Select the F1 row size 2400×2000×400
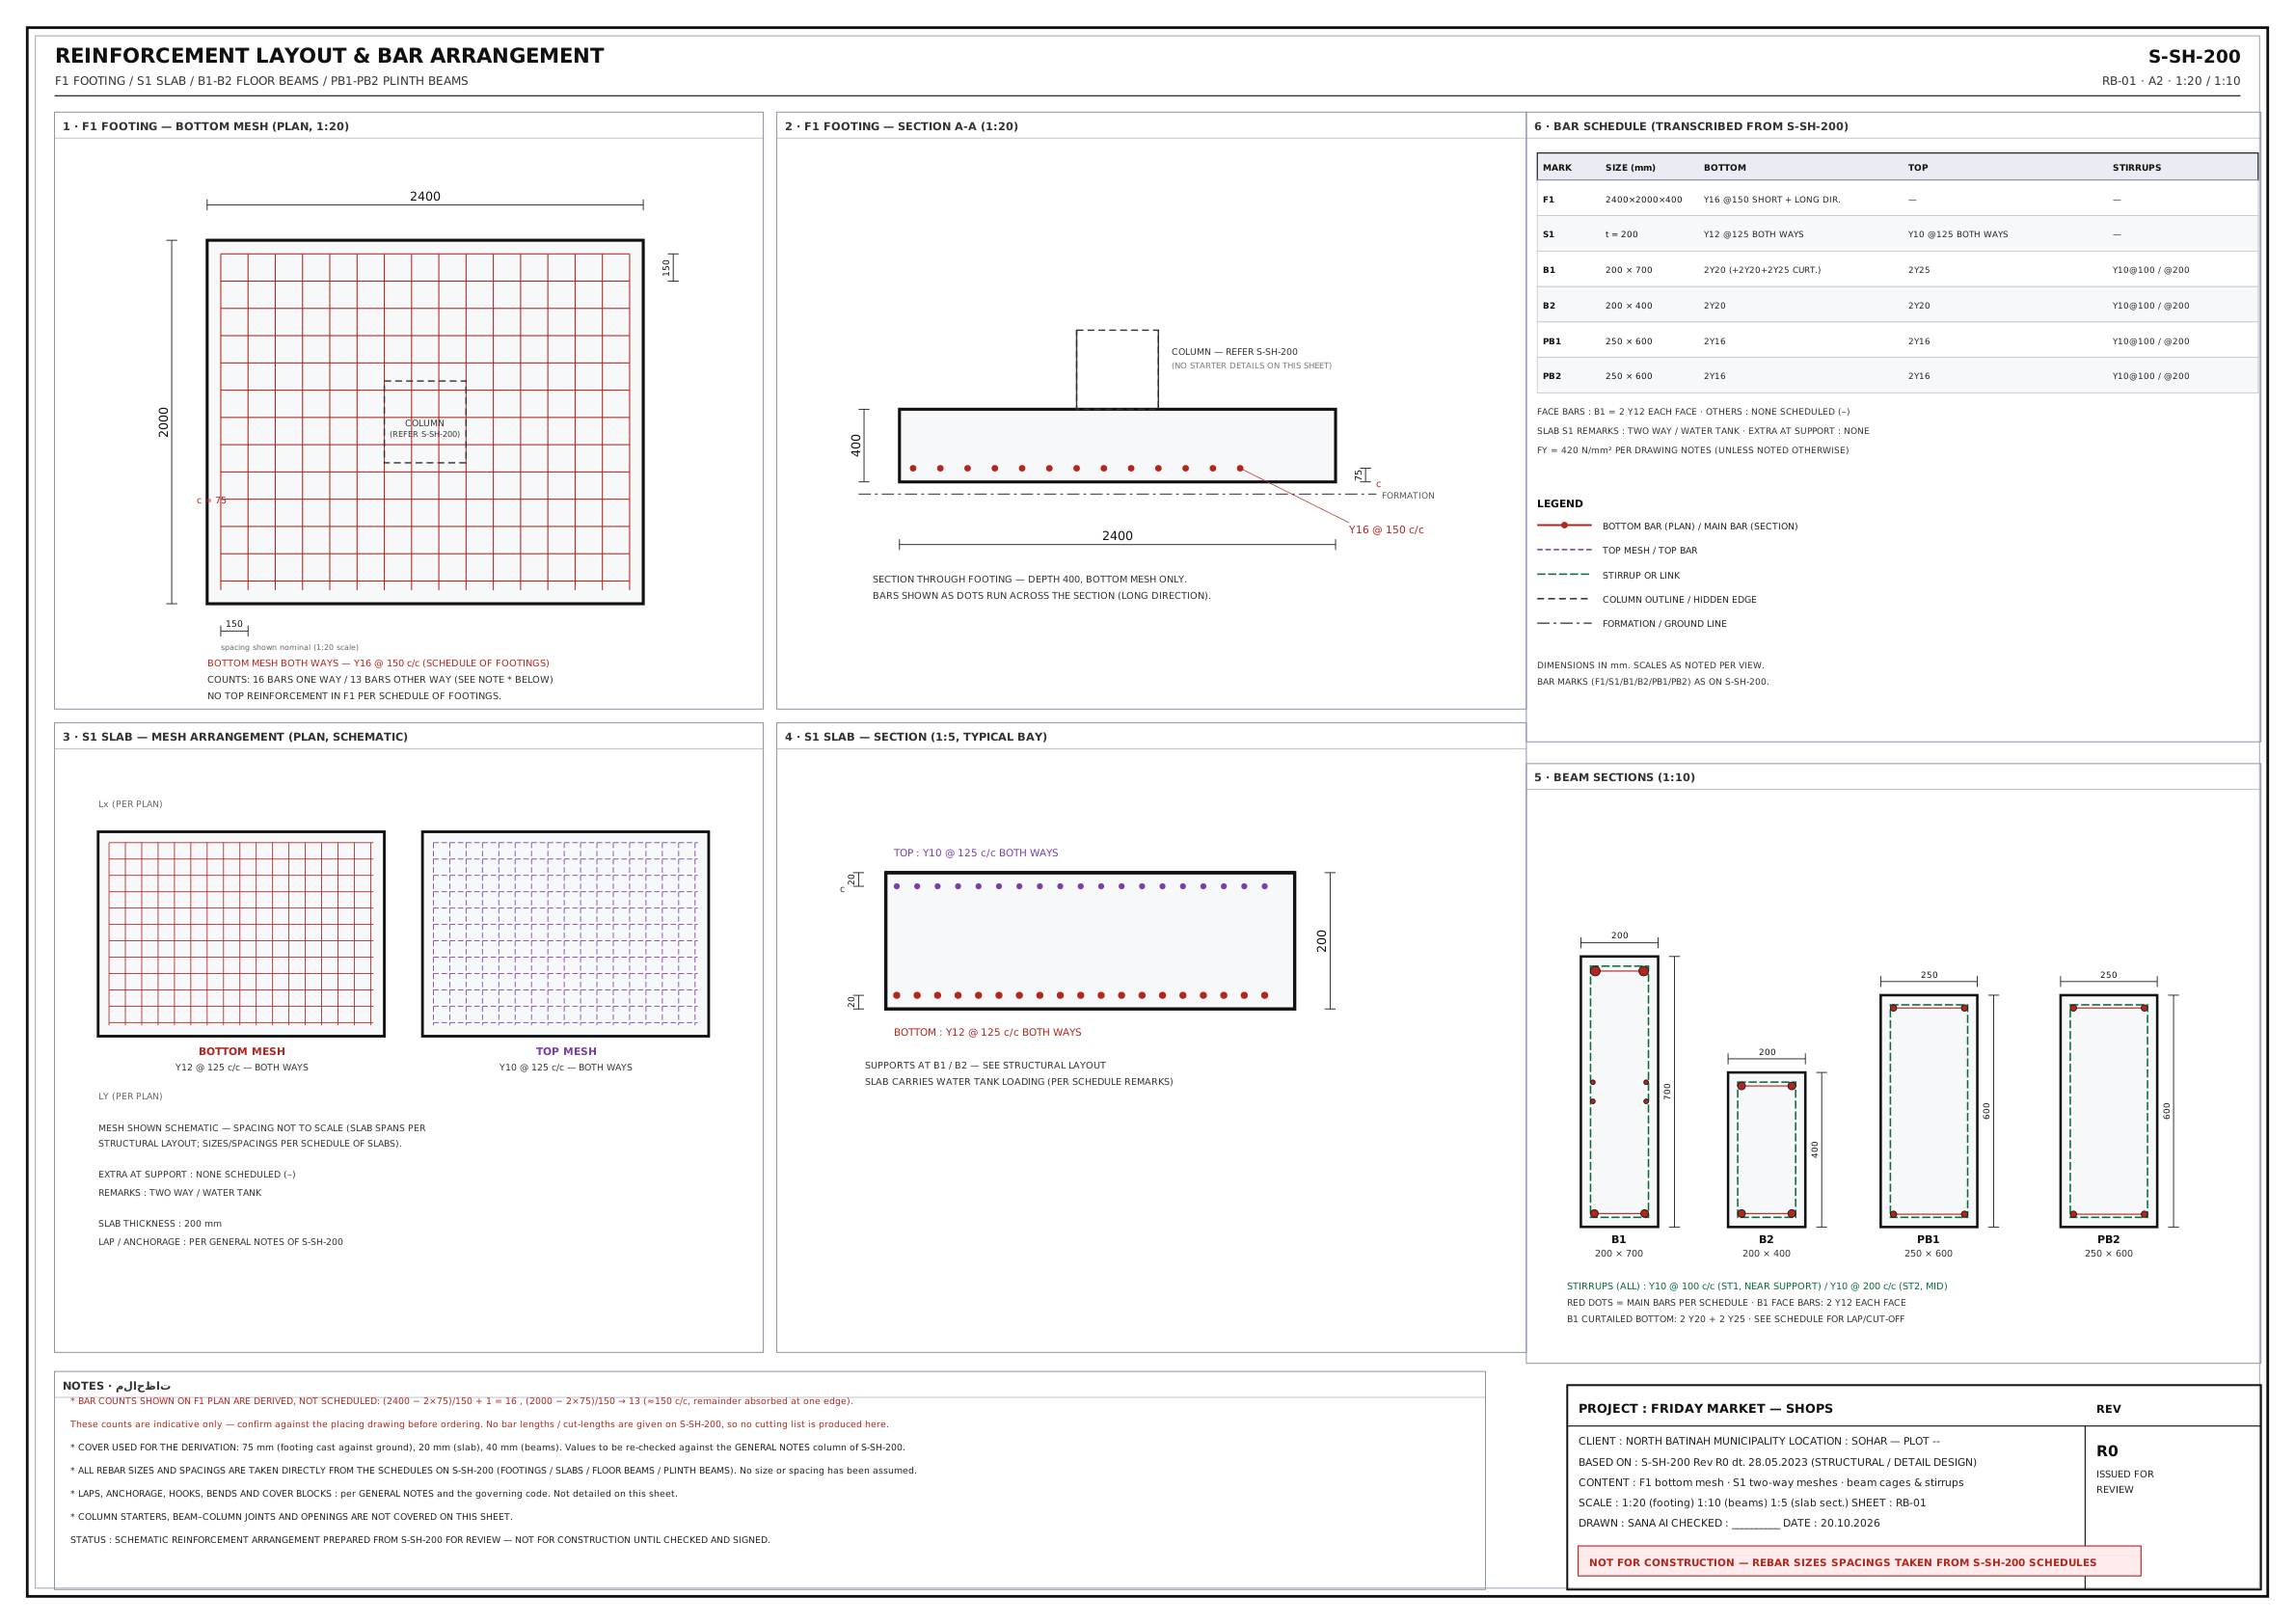Screen dimensions: 2295x1624 [x=1644, y=200]
